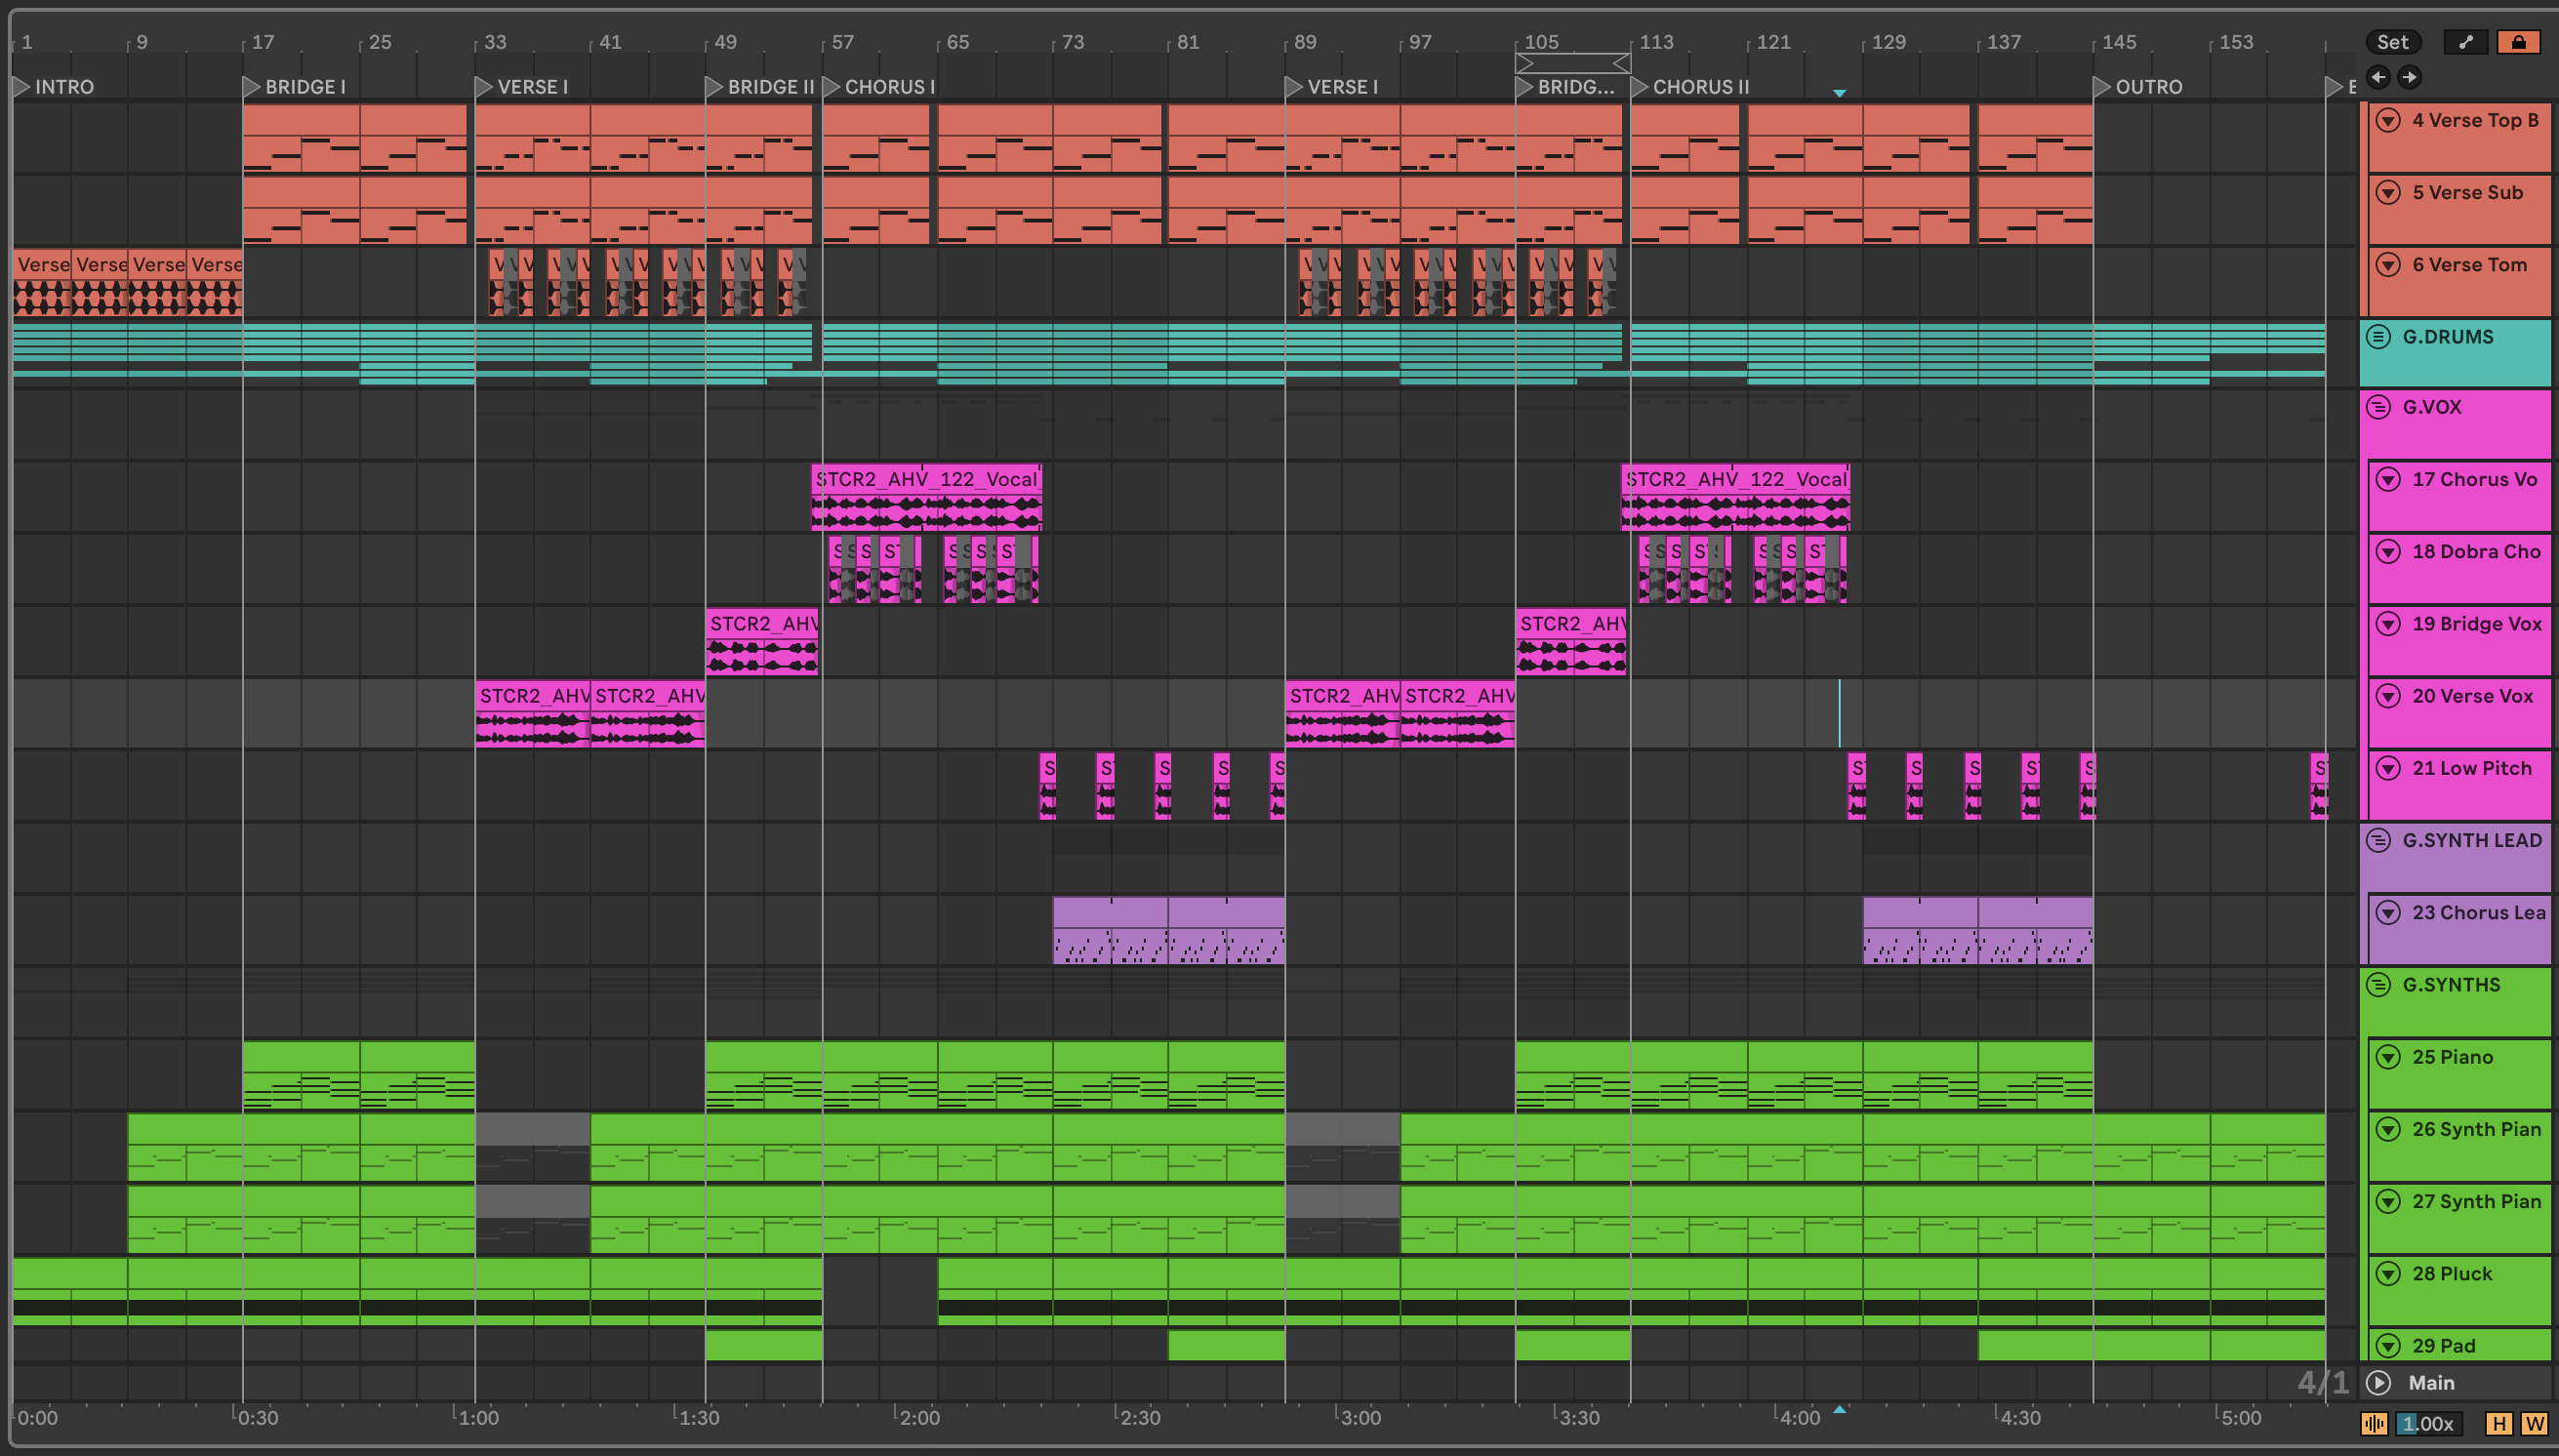Click bar 129 on the beat-time ruler
Screen dimensions: 2559x1456
click(x=1888, y=42)
